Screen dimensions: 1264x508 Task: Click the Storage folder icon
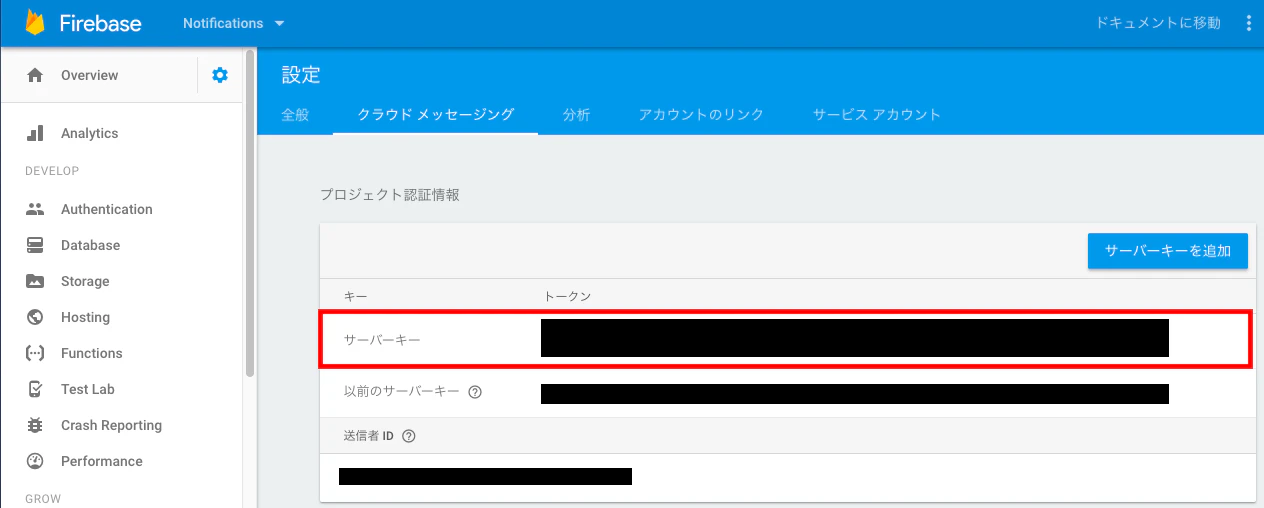(35, 281)
